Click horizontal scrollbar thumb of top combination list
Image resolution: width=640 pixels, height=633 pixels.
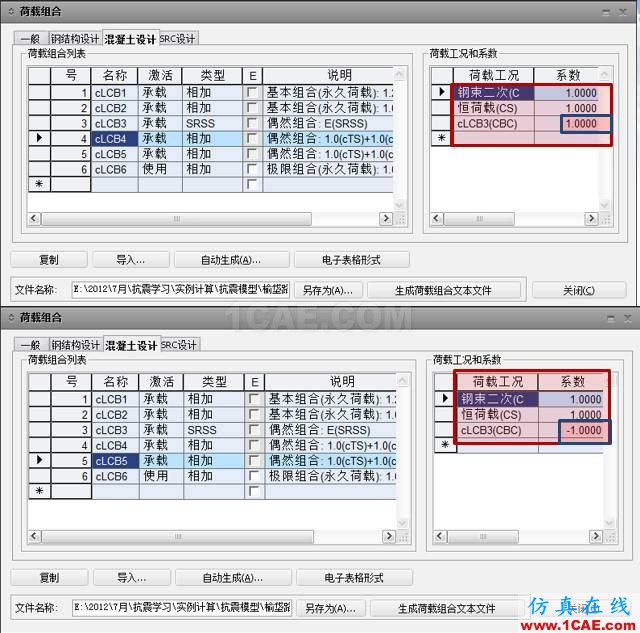(177, 219)
